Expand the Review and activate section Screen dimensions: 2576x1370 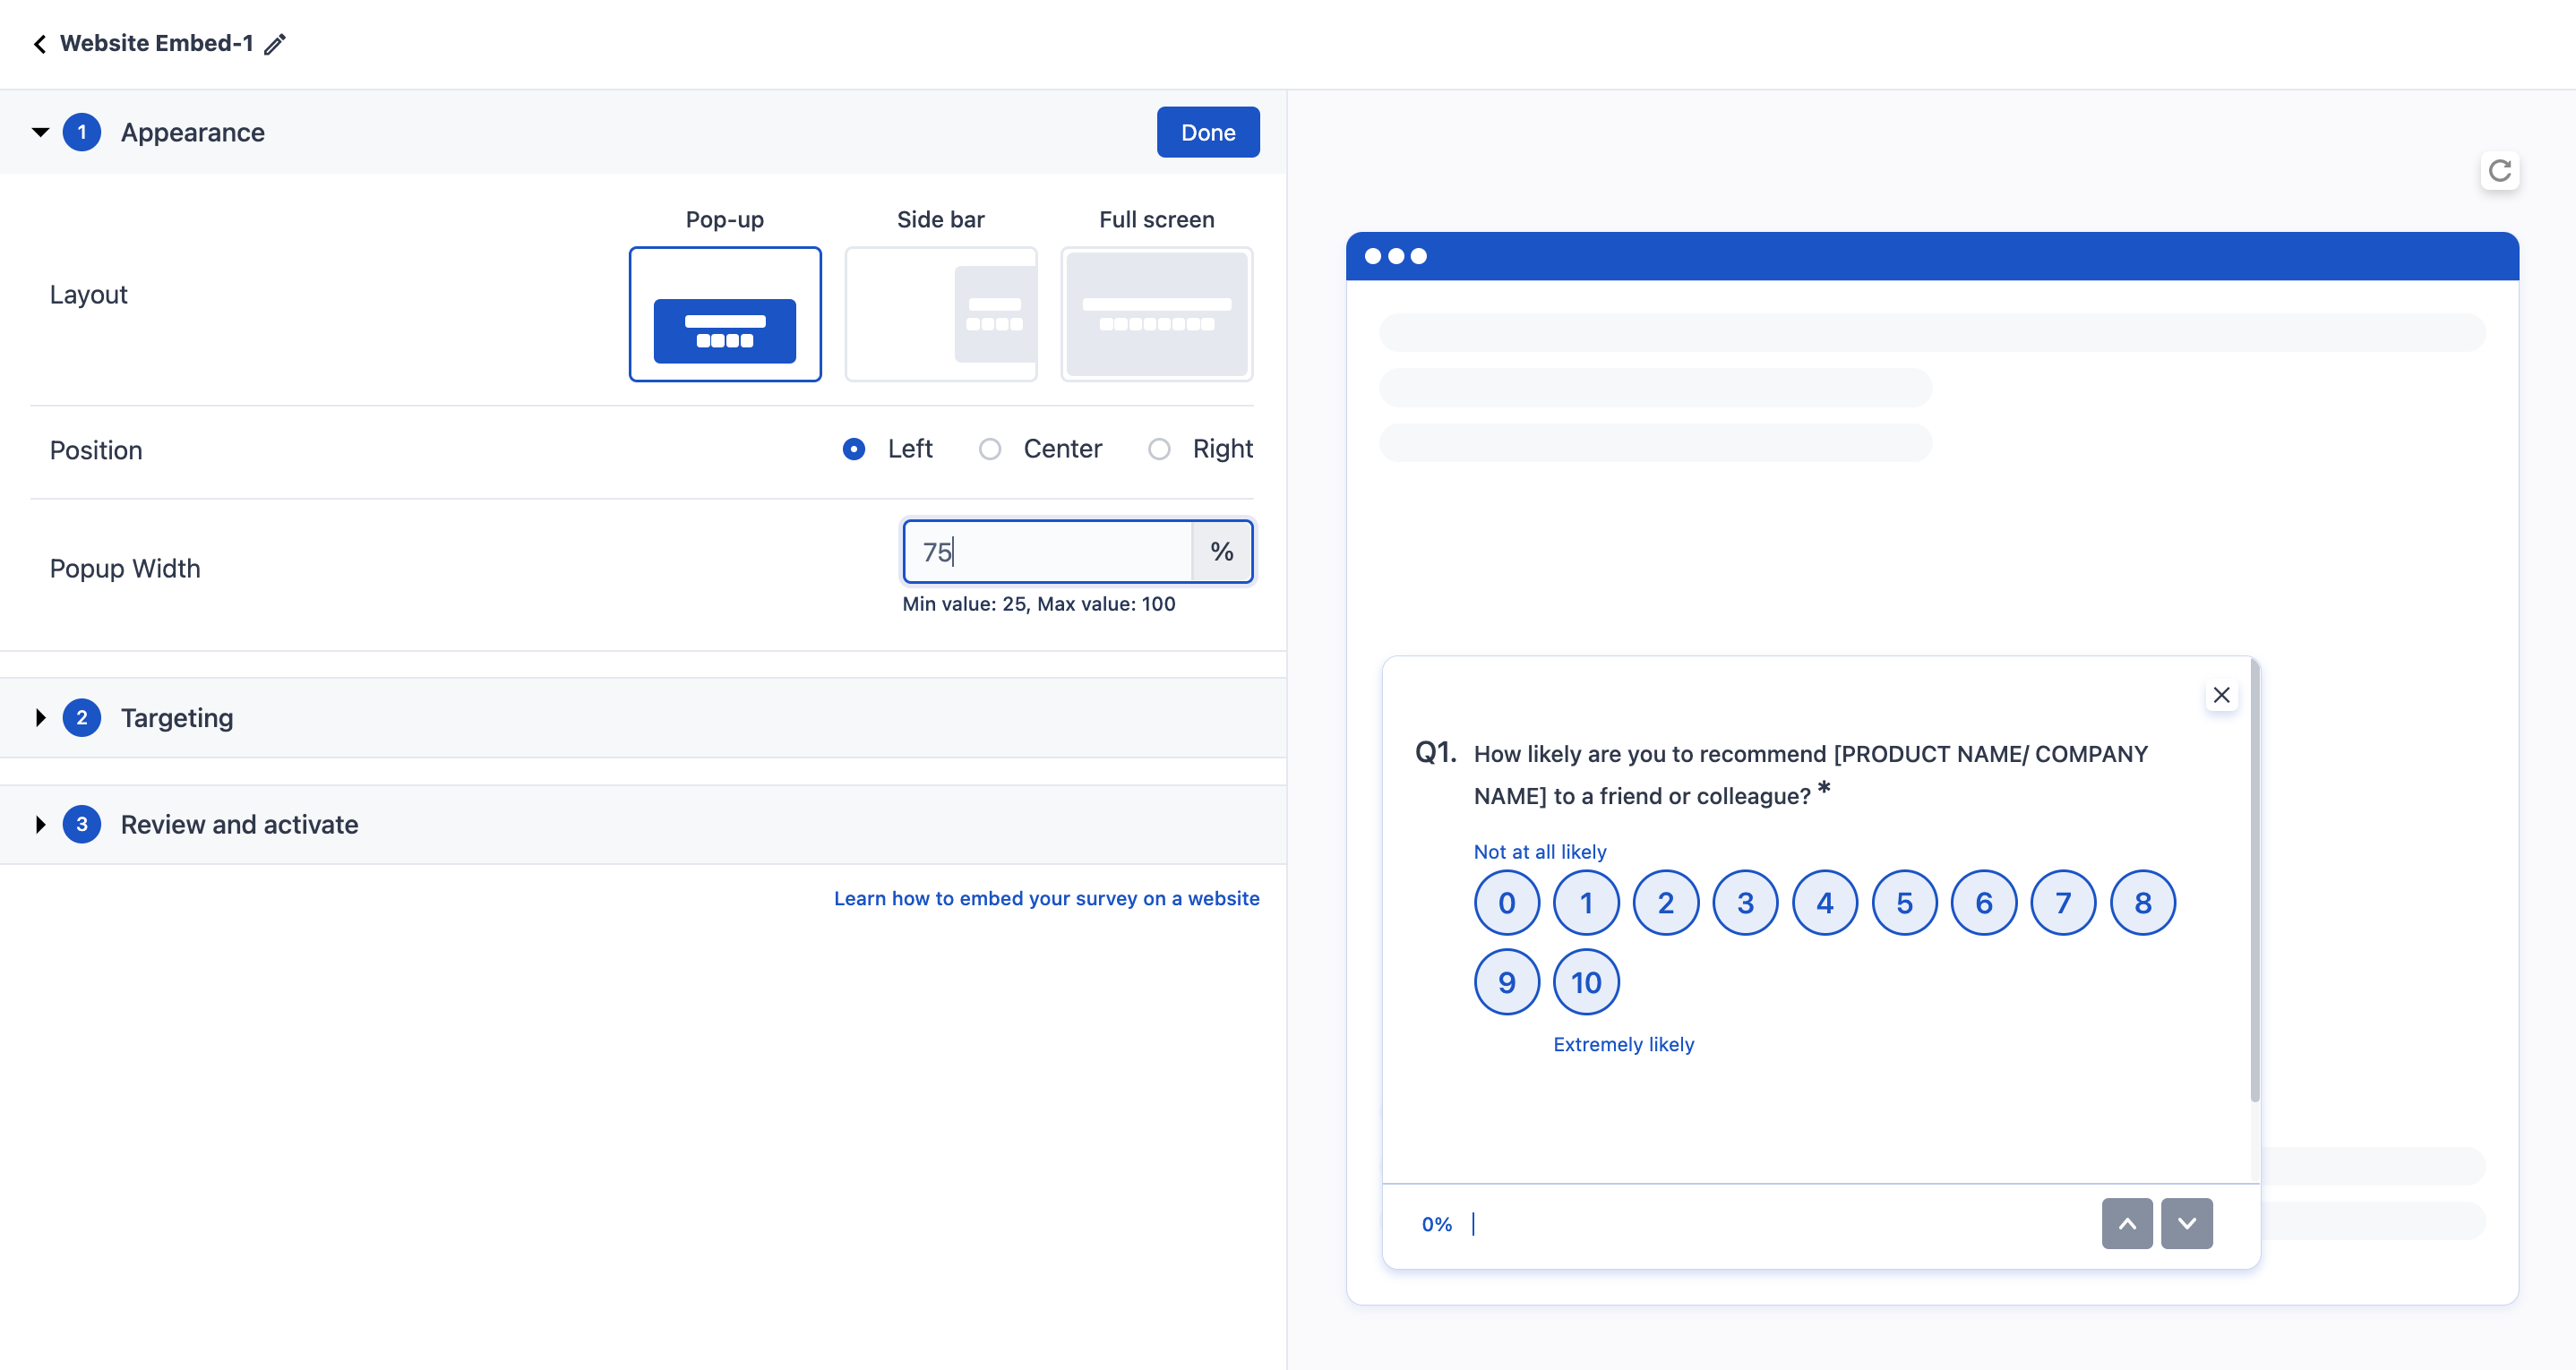pos(41,825)
